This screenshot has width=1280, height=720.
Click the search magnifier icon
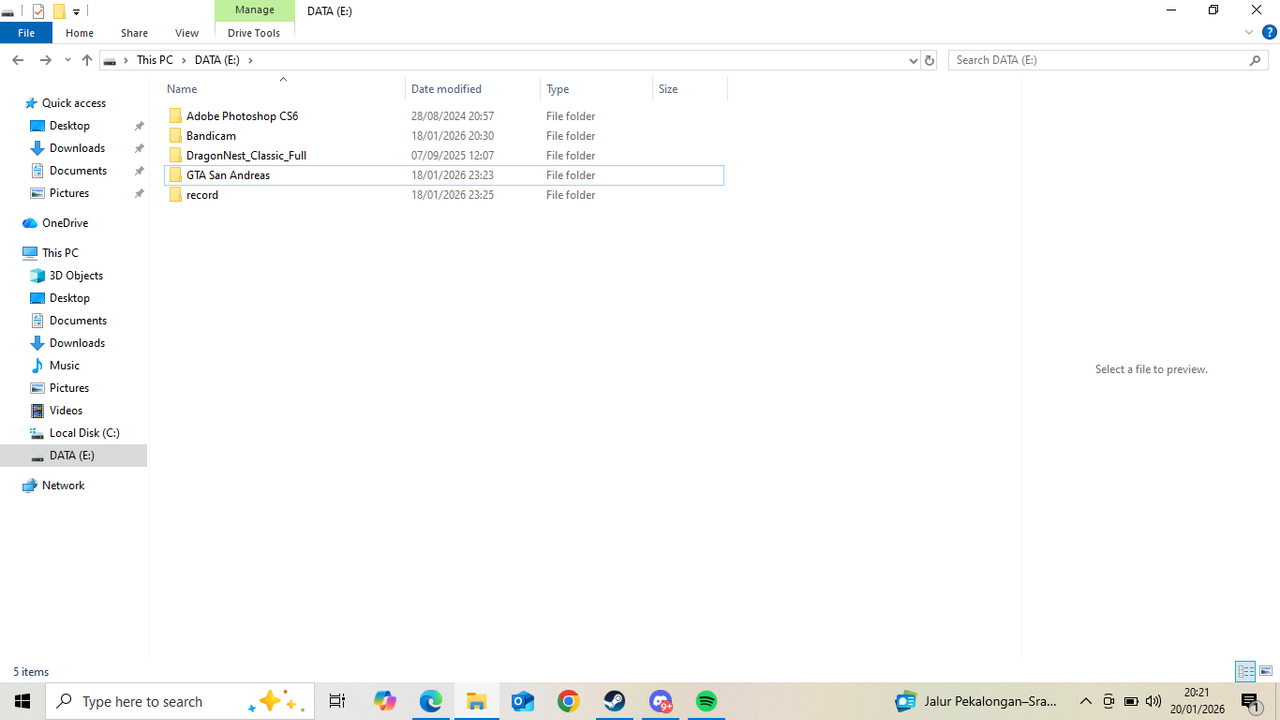(1256, 60)
